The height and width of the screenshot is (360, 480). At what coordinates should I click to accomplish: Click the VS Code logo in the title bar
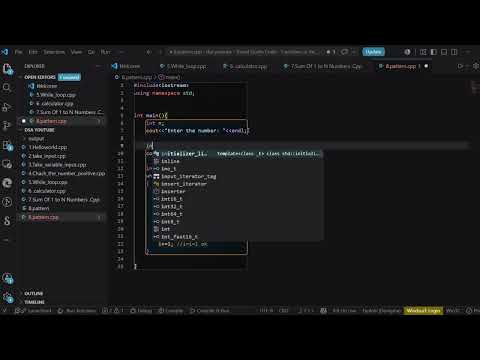click(4, 52)
